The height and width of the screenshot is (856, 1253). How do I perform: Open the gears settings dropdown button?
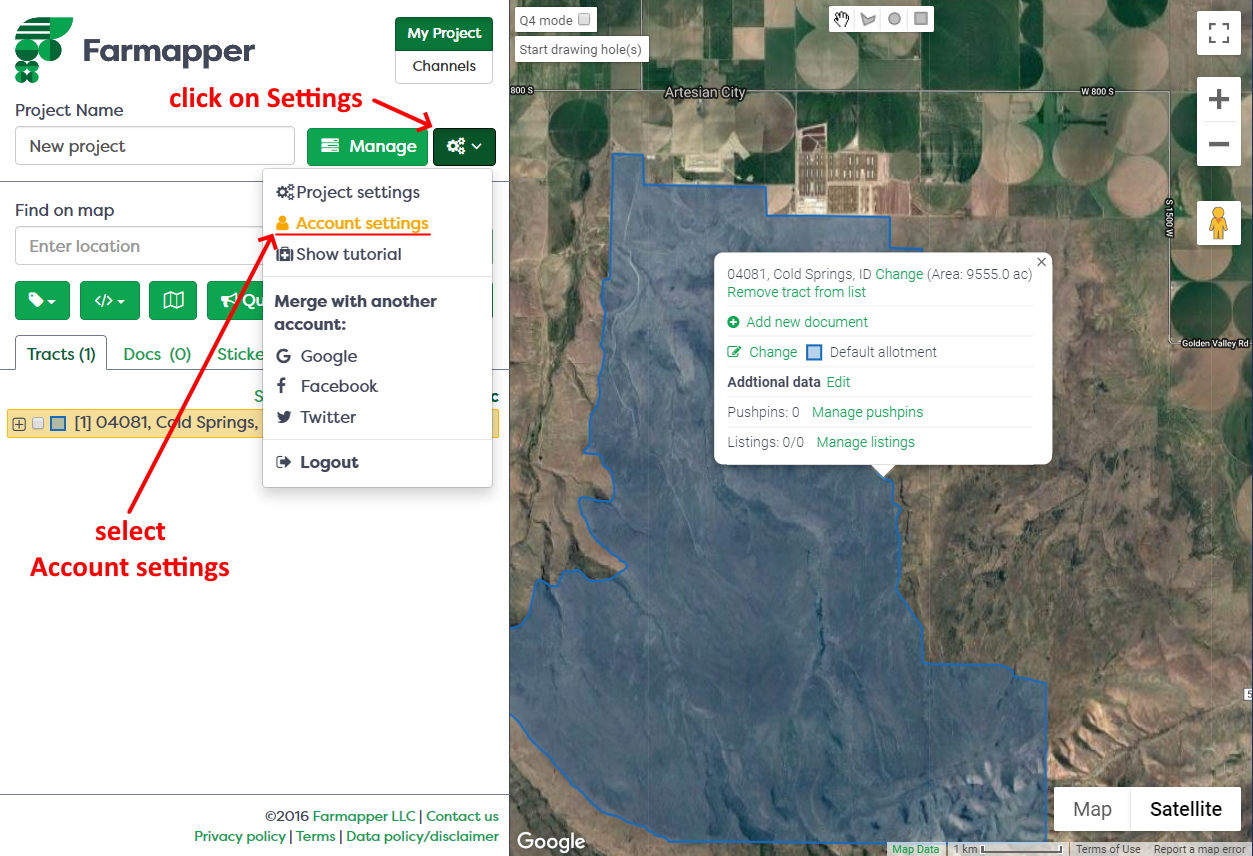tap(464, 146)
